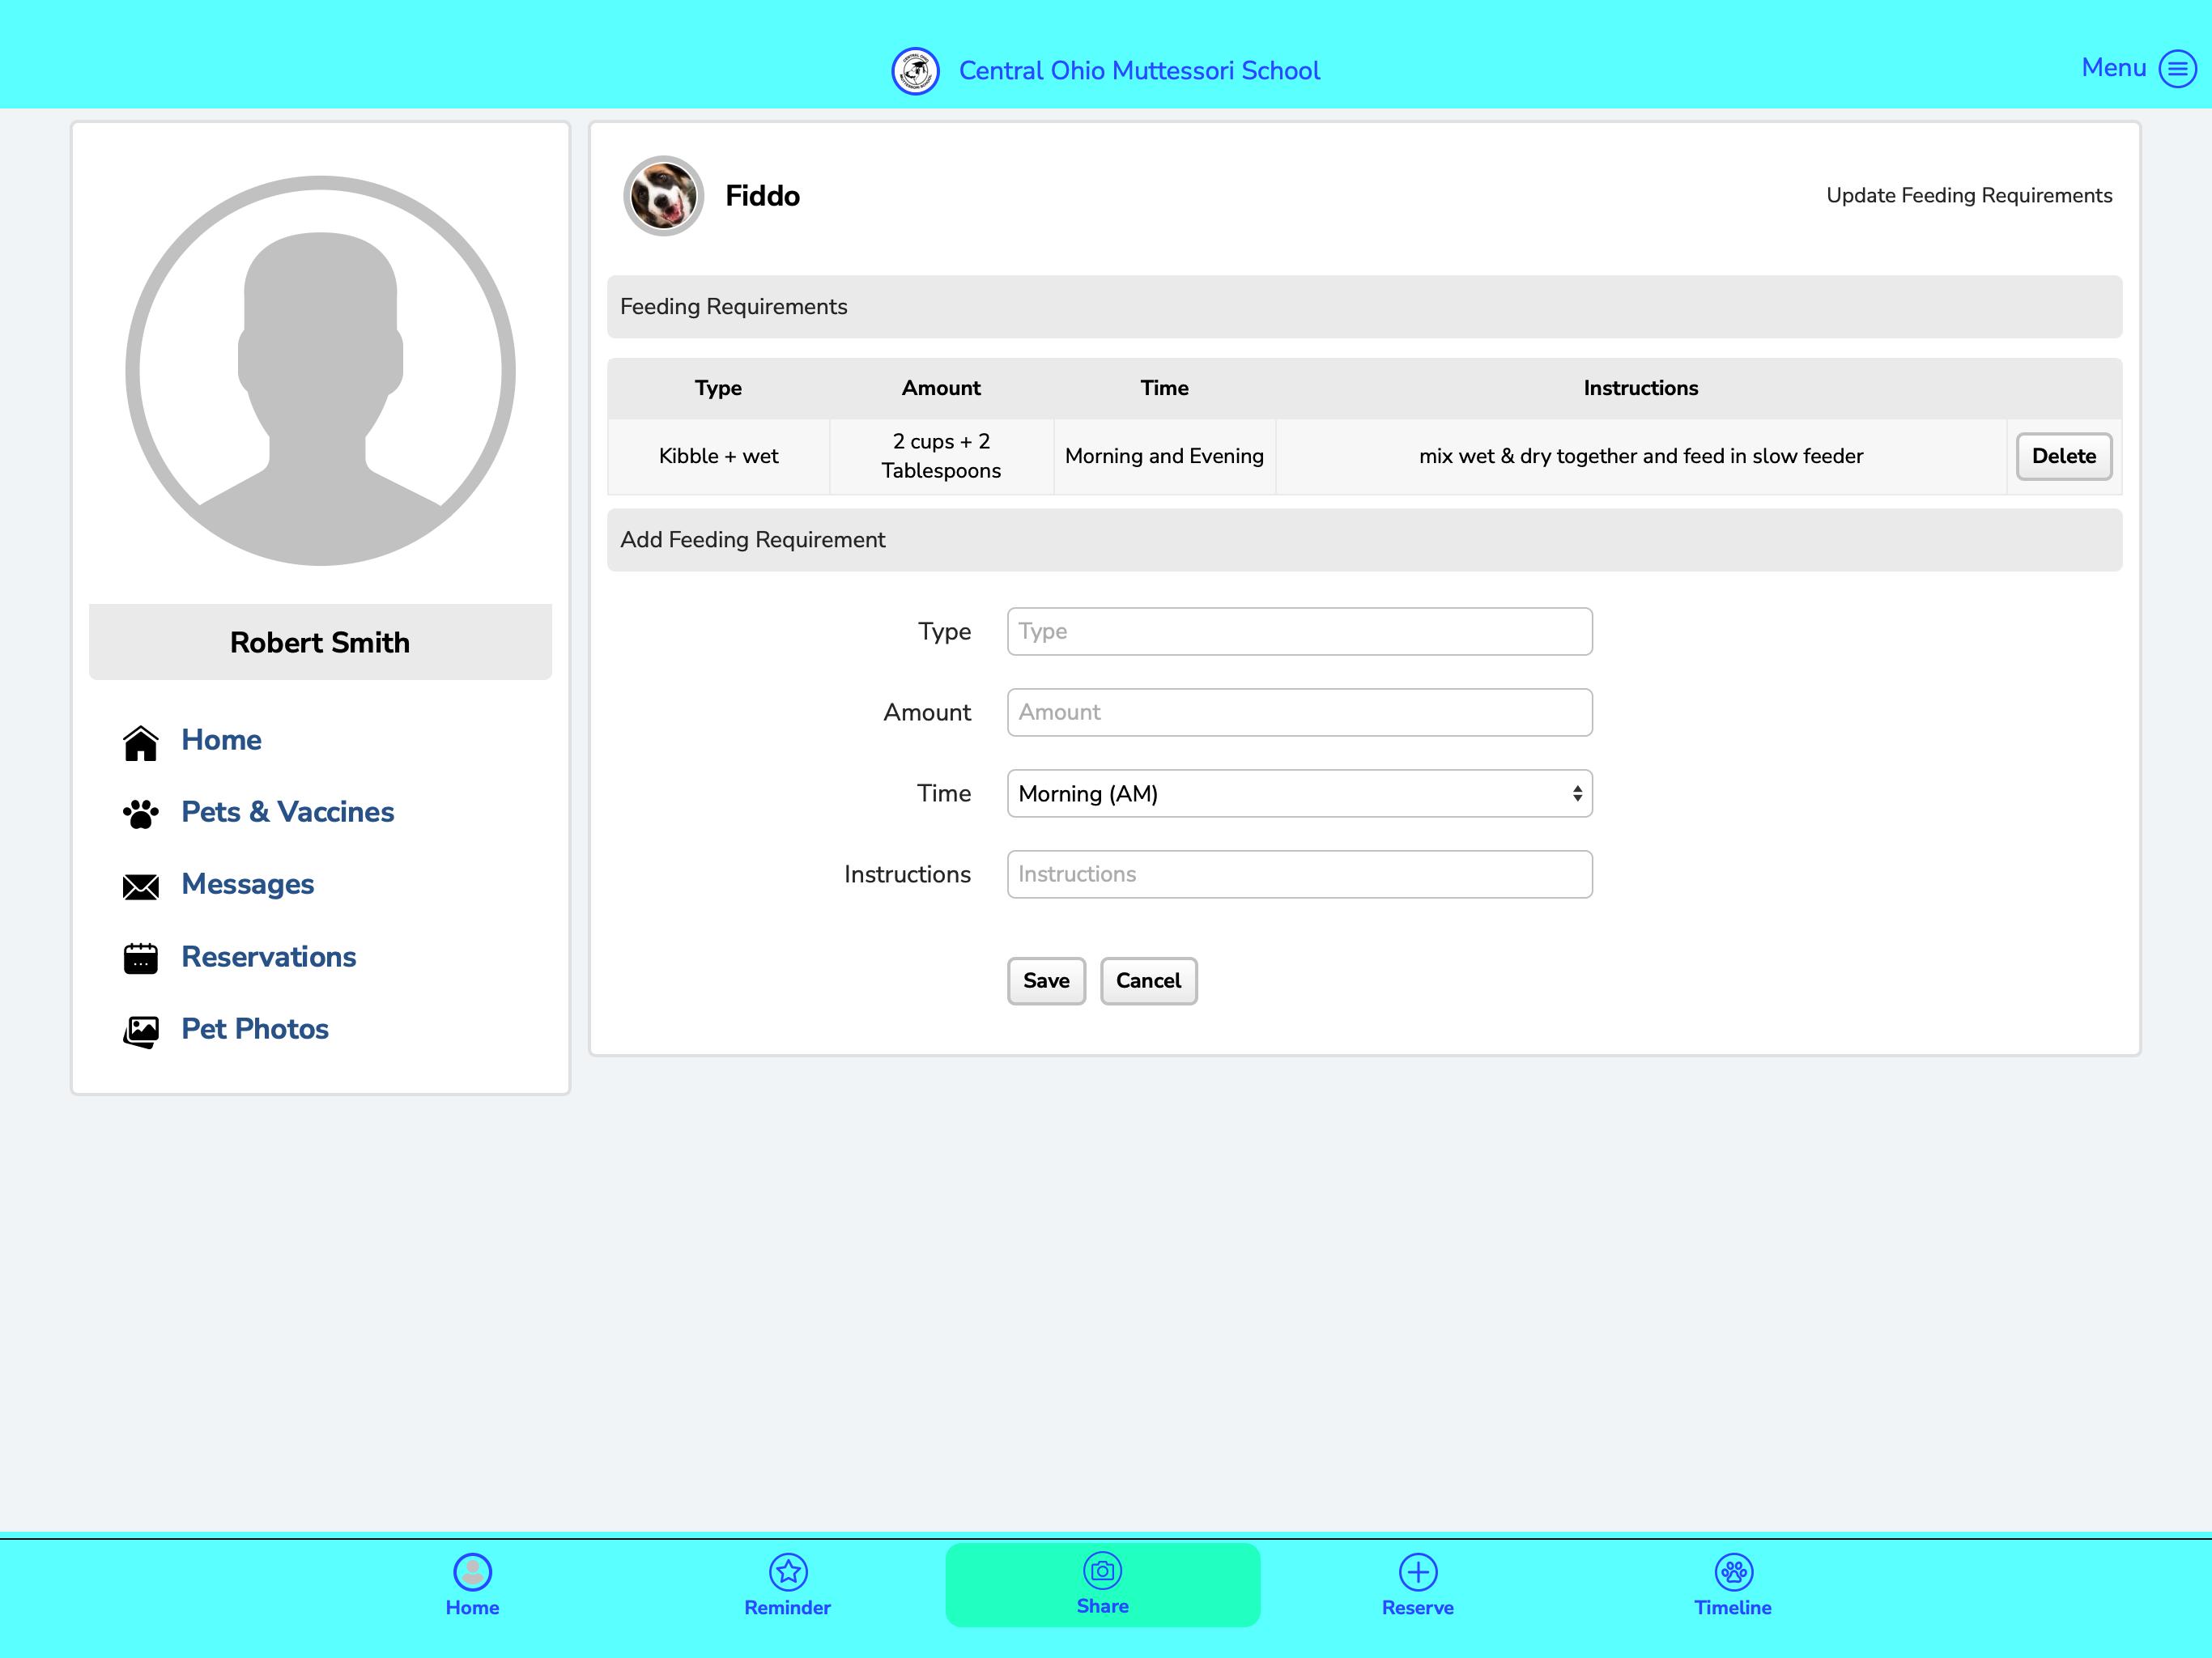Click the Type column header
The height and width of the screenshot is (1658, 2212).
pos(718,388)
